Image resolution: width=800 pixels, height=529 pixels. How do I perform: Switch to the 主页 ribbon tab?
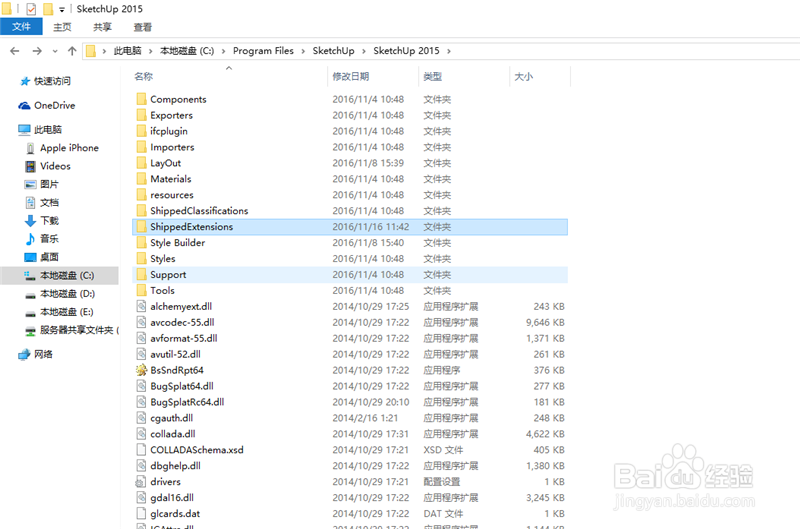pos(62,27)
